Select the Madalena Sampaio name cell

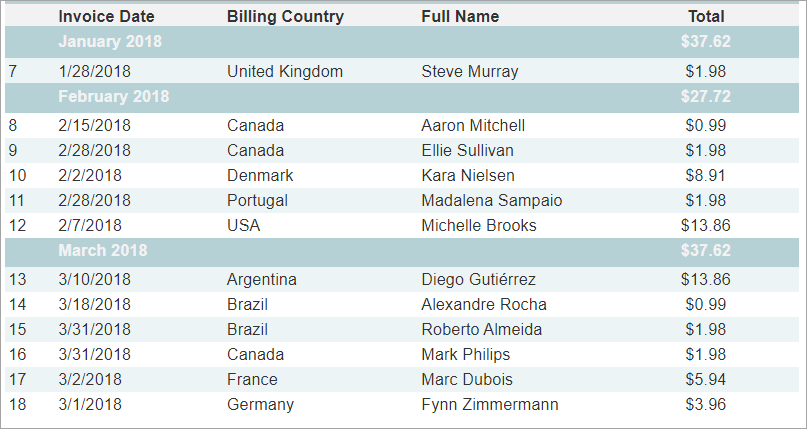[492, 200]
